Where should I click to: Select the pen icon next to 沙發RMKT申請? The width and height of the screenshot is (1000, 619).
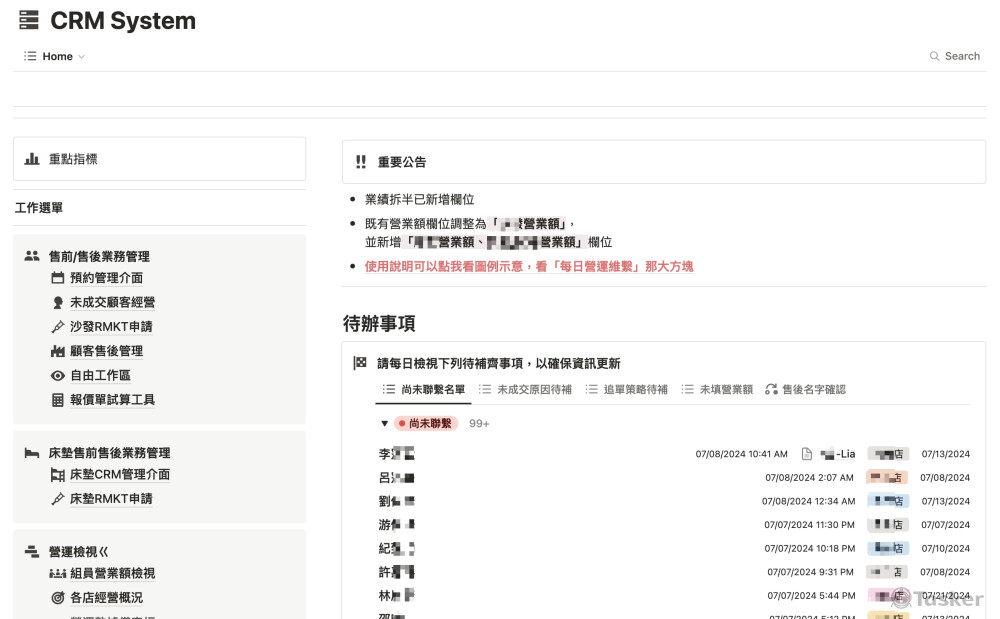pyautogui.click(x=58, y=326)
